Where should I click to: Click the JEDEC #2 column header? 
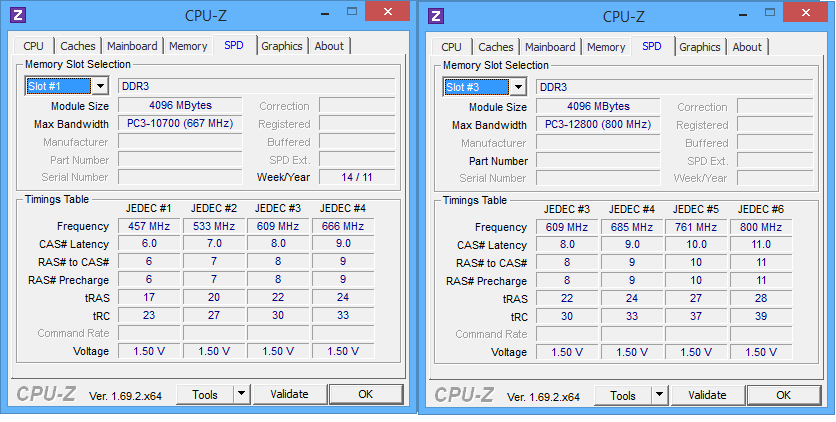(214, 208)
